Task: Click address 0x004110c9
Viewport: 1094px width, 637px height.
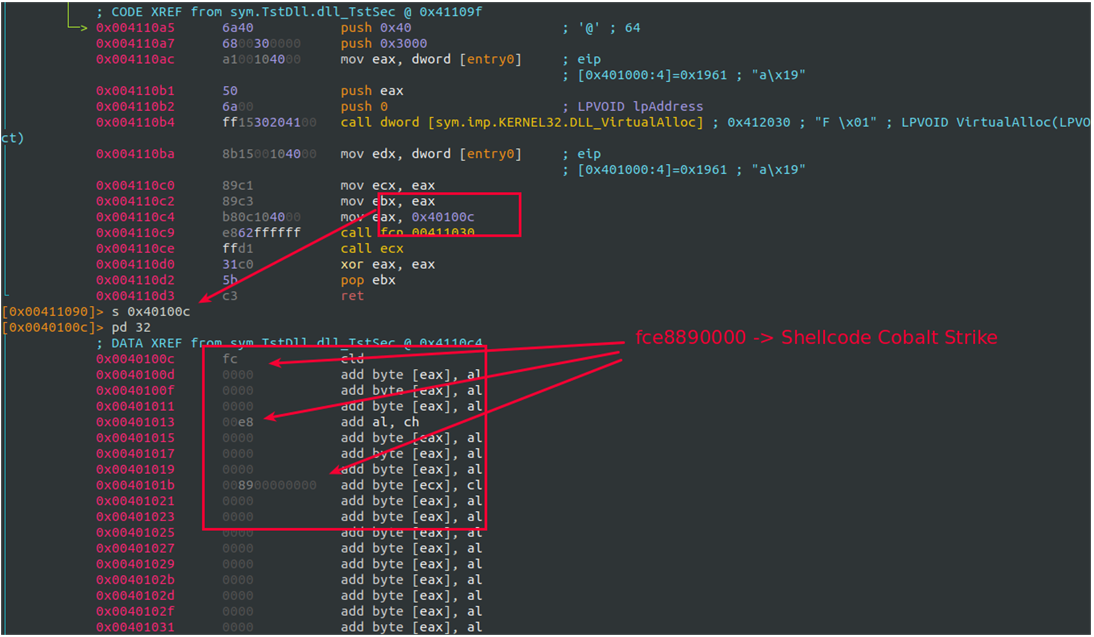Action: pyautogui.click(x=135, y=232)
